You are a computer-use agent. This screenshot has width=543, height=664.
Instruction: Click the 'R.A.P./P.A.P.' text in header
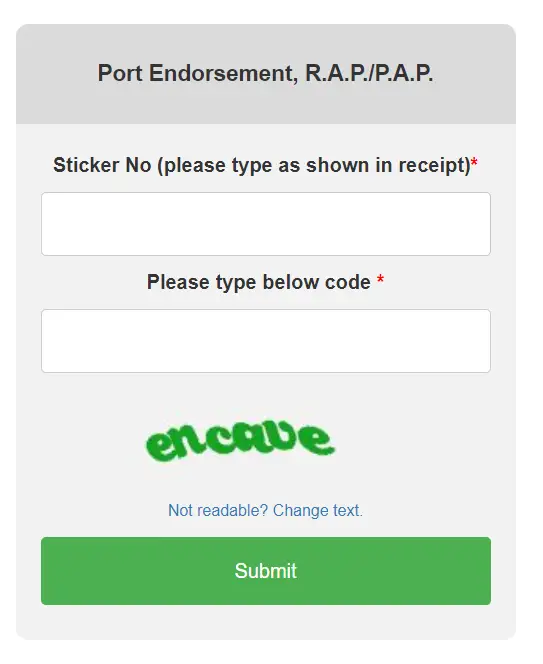pos(369,73)
